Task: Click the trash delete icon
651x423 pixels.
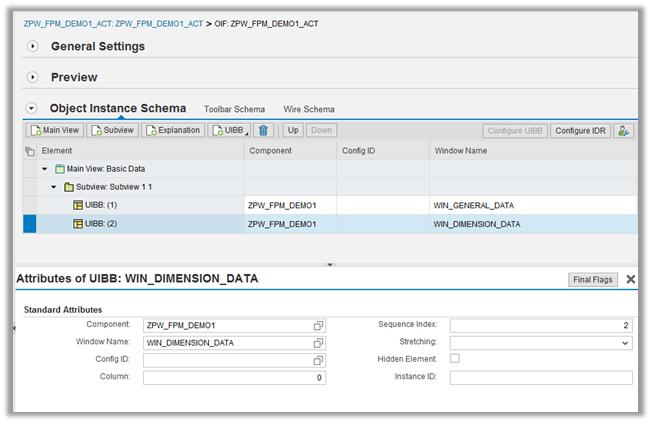Action: click(x=263, y=130)
